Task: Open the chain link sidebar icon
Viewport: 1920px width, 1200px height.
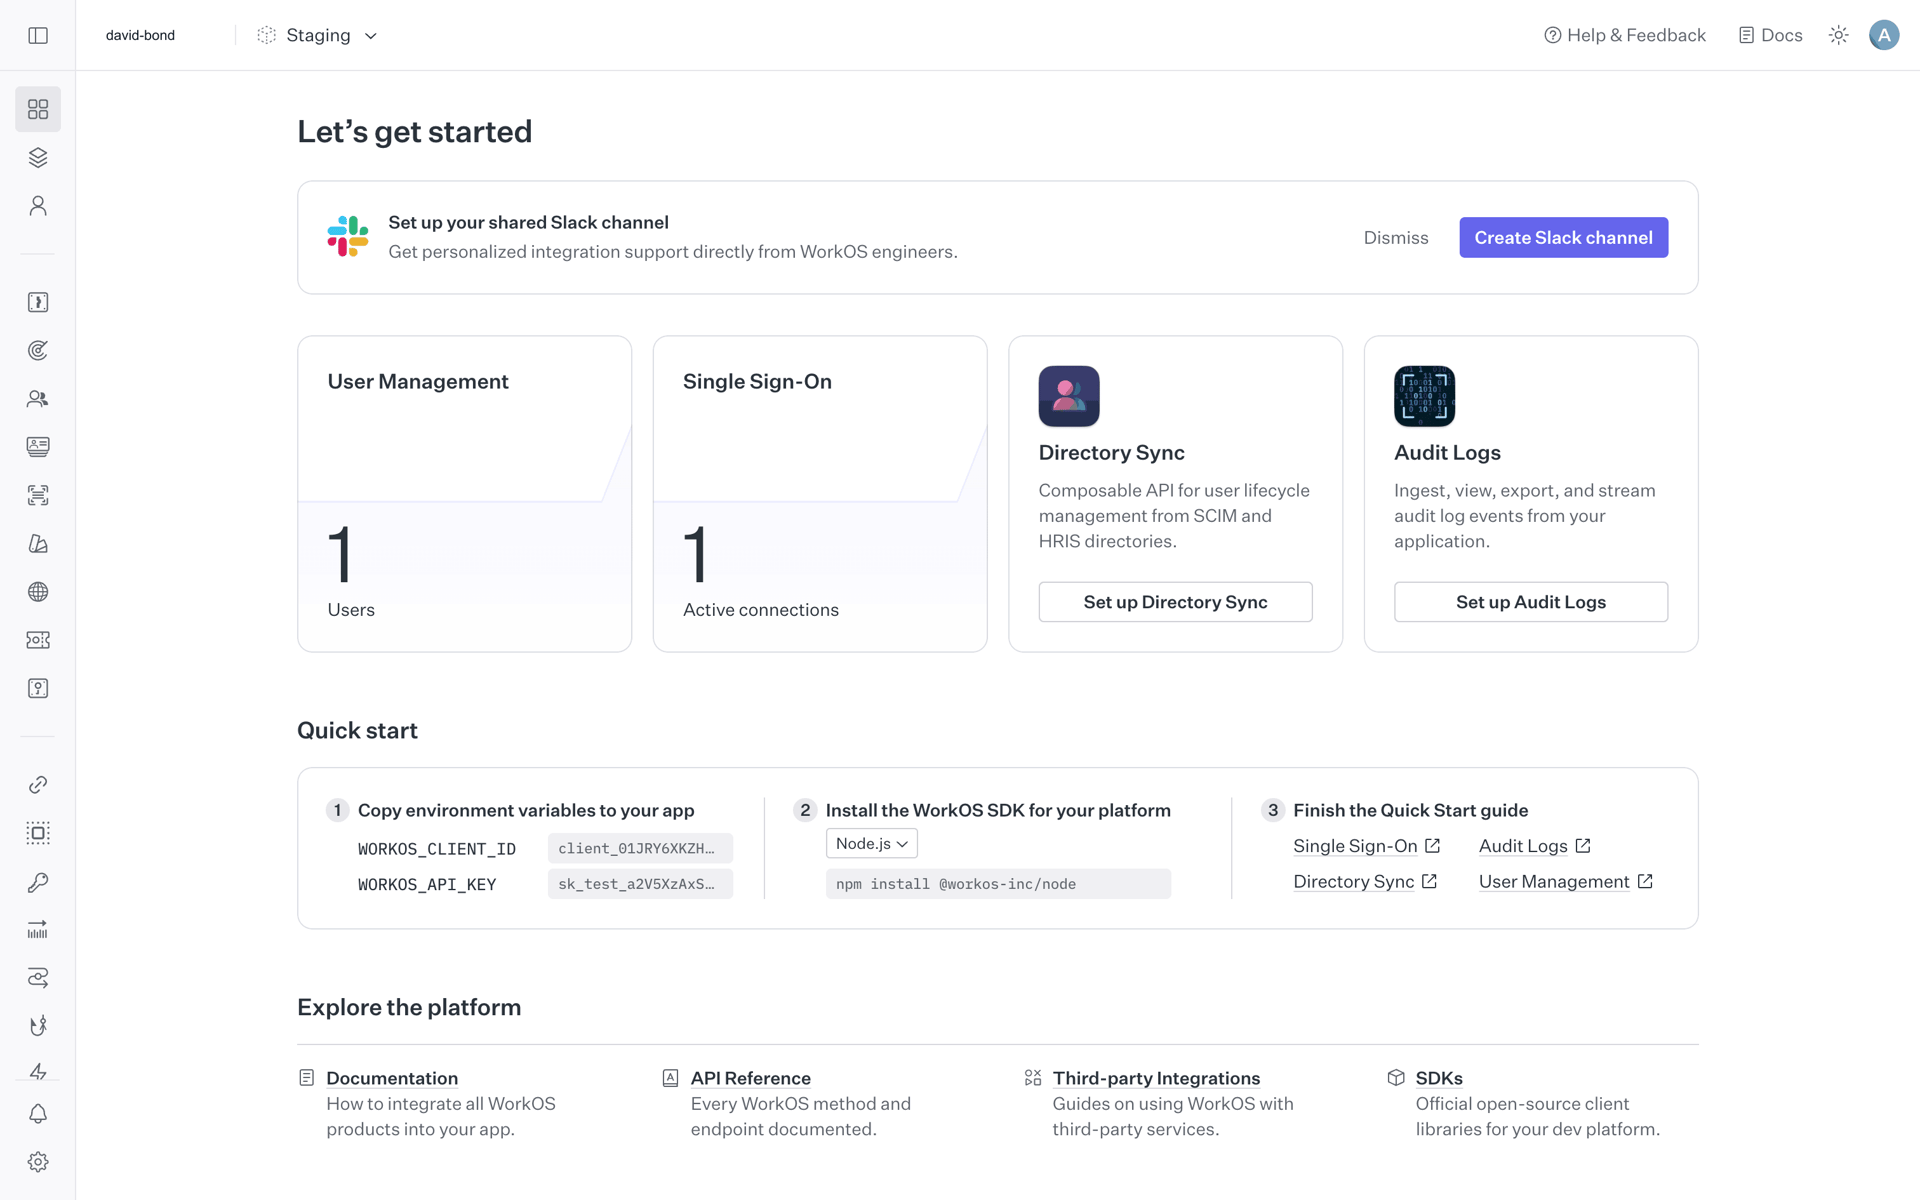Action: 38,785
